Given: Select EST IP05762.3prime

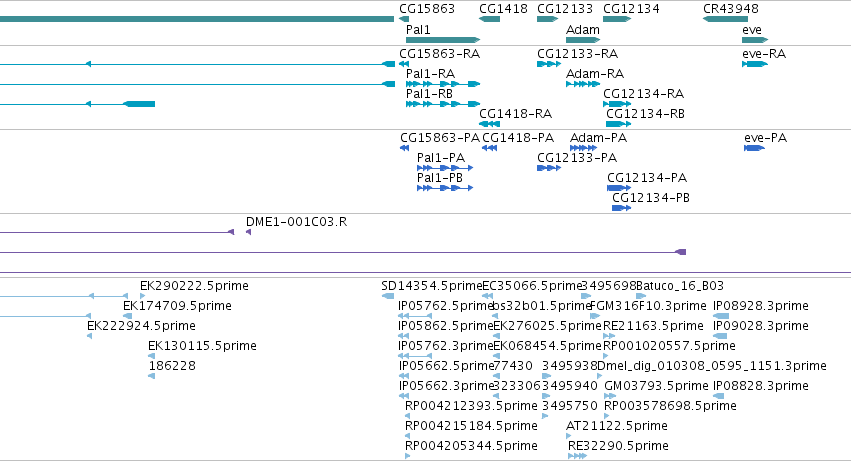Looking at the screenshot, I should click(x=446, y=346).
